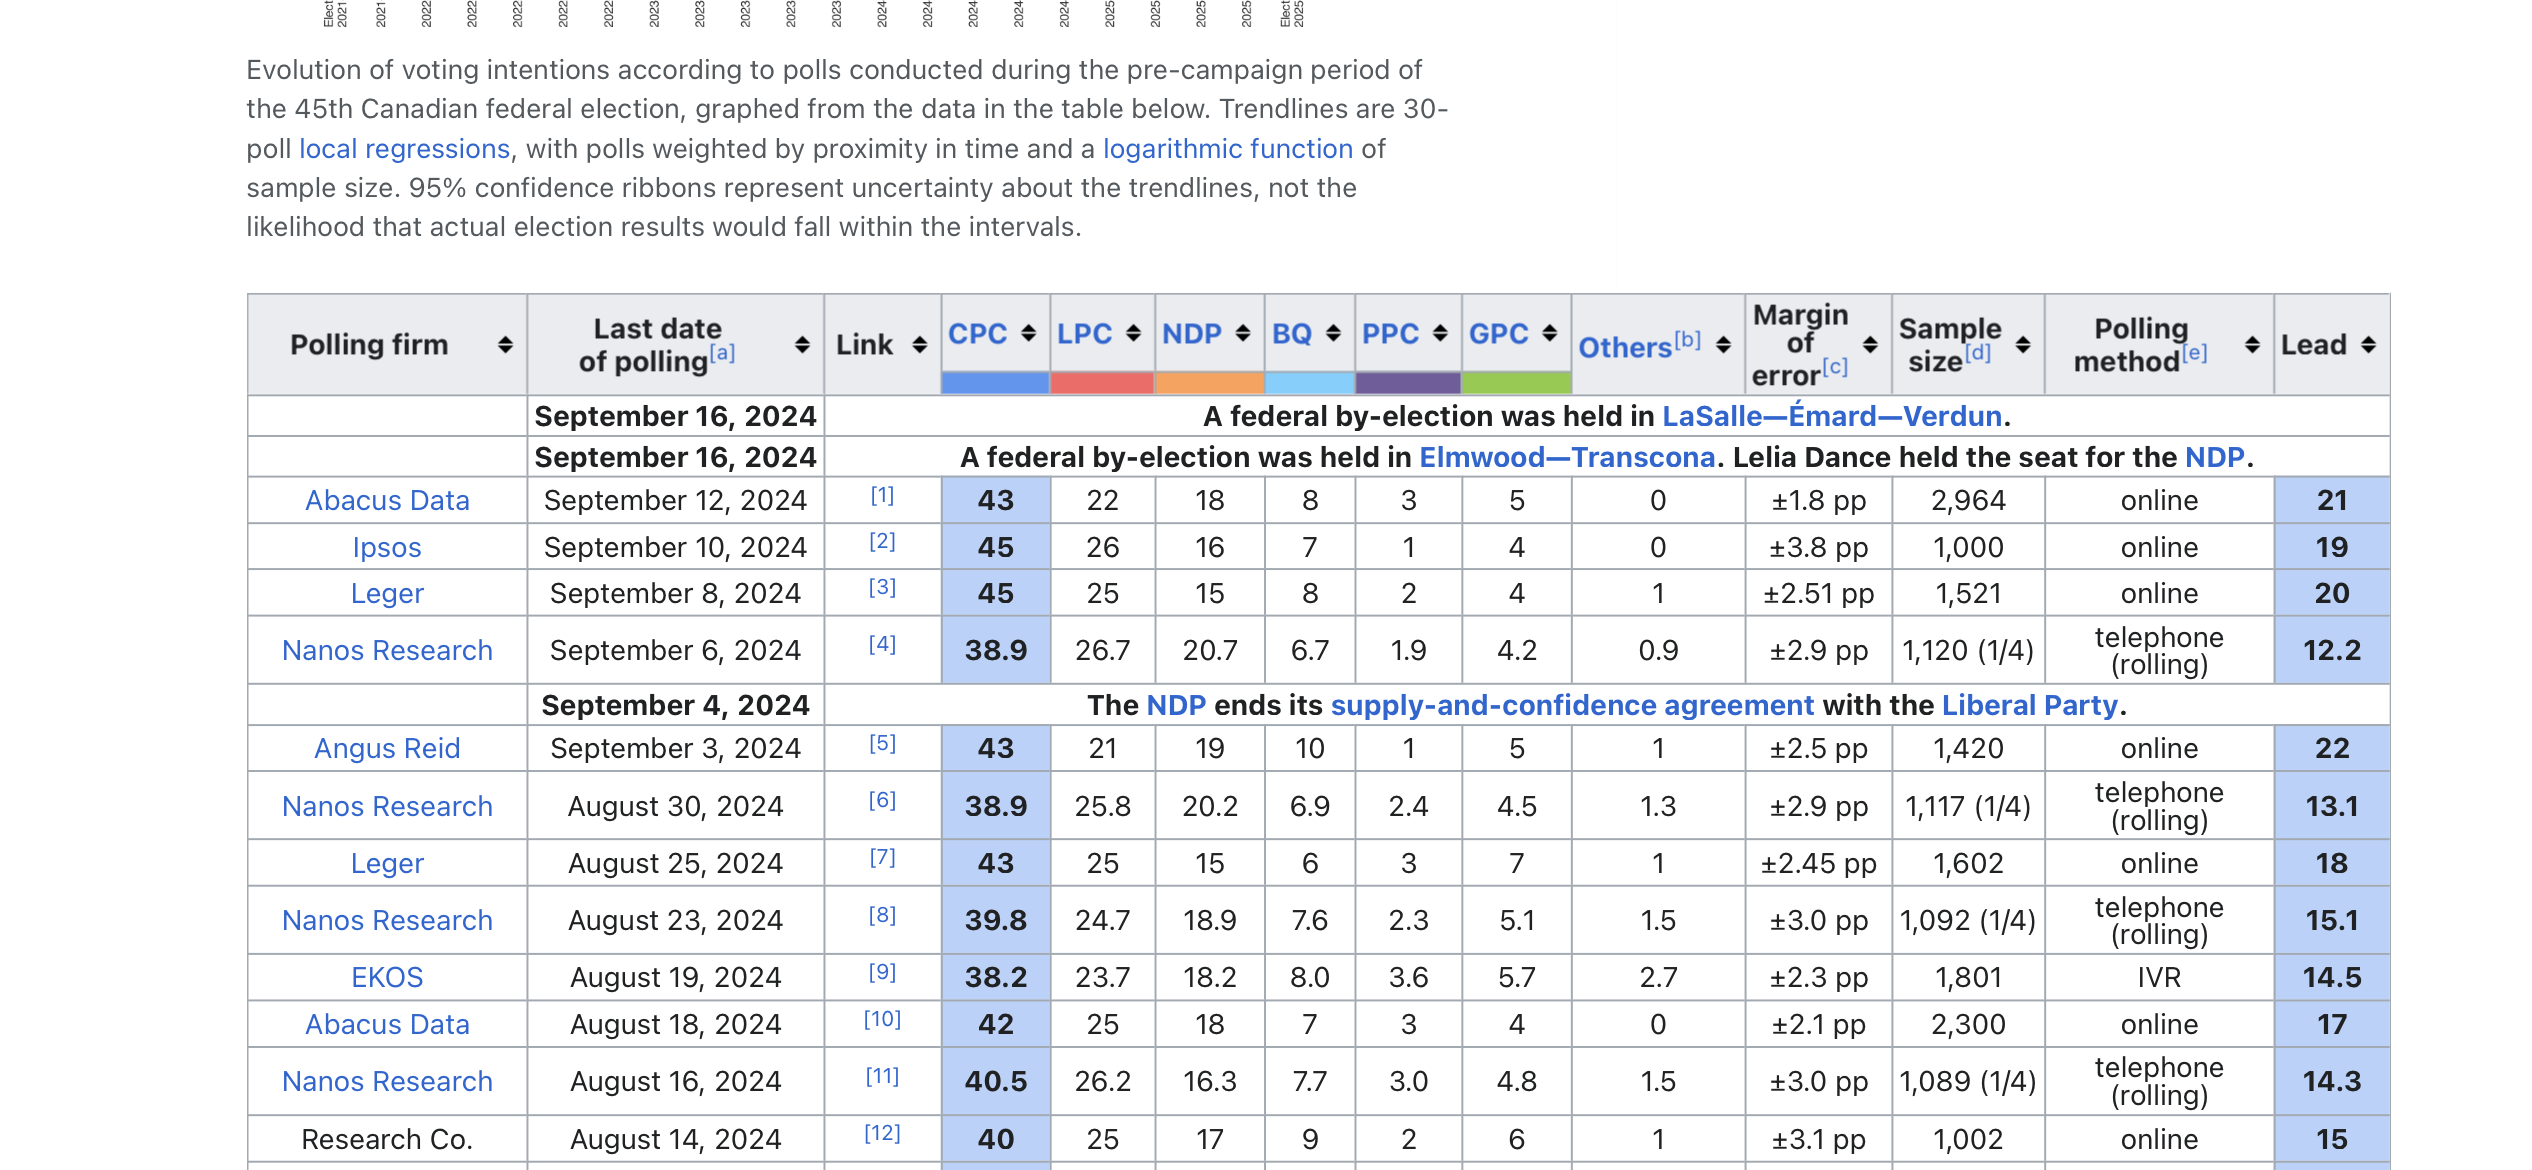Sort by Sample size column
This screenshot has height=1170, width=2532.
point(2023,345)
